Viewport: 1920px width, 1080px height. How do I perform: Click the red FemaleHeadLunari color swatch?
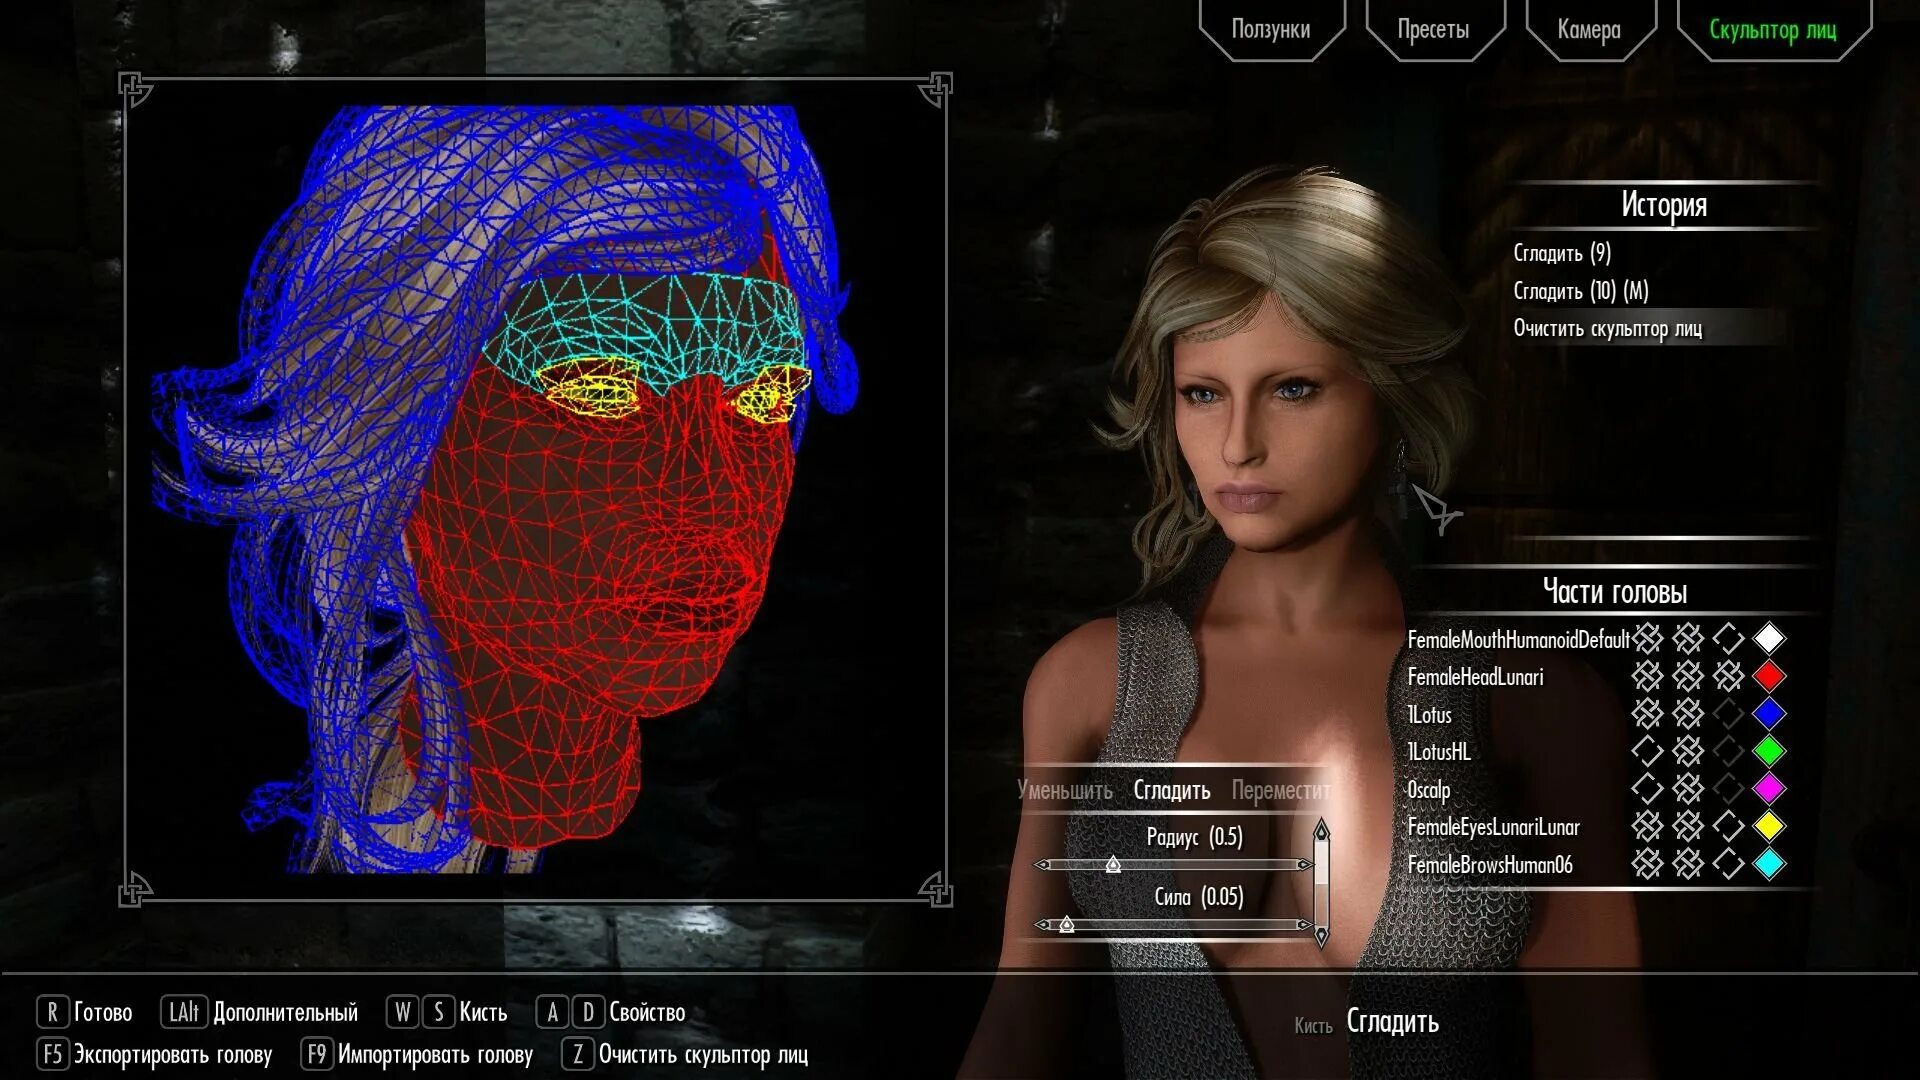coord(1769,677)
